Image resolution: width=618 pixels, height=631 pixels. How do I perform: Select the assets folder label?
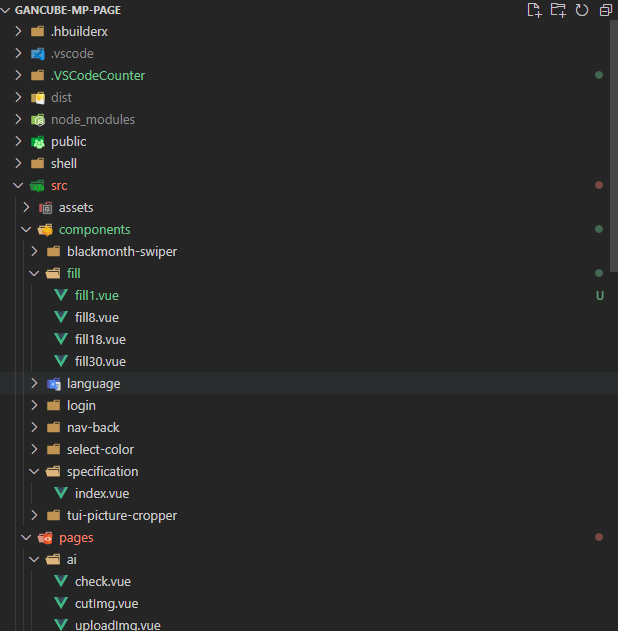76,208
